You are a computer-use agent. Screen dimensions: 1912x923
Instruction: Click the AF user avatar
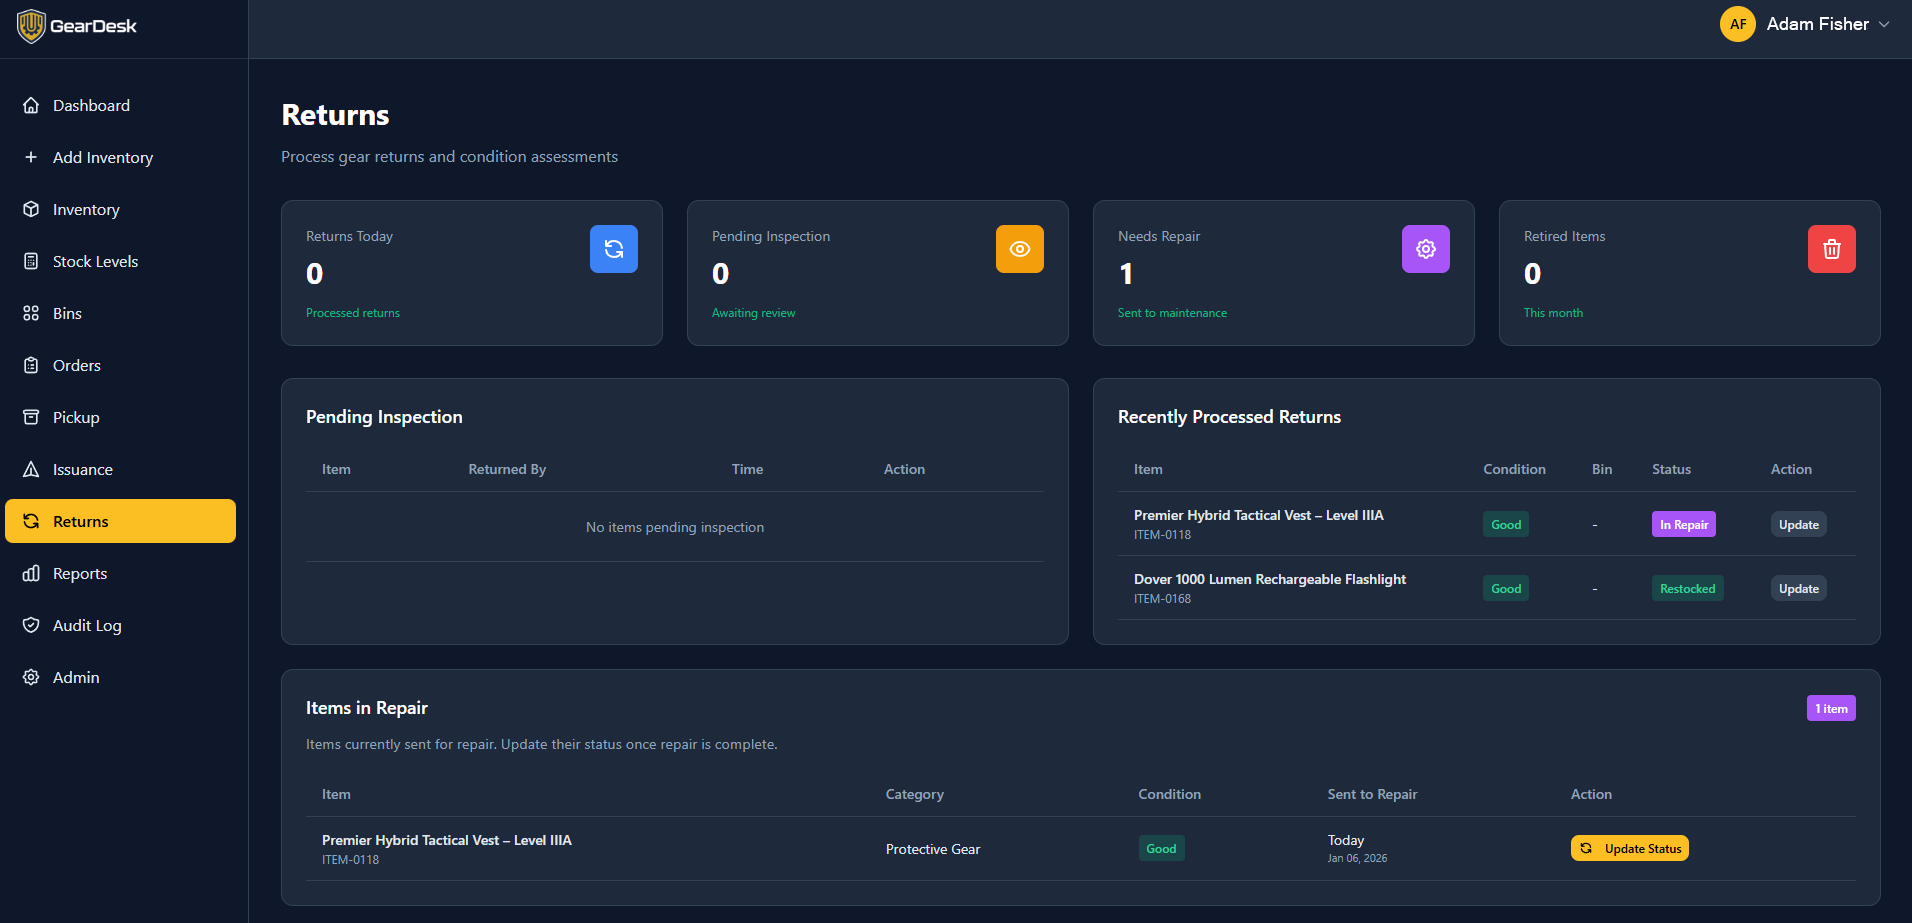pyautogui.click(x=1737, y=24)
